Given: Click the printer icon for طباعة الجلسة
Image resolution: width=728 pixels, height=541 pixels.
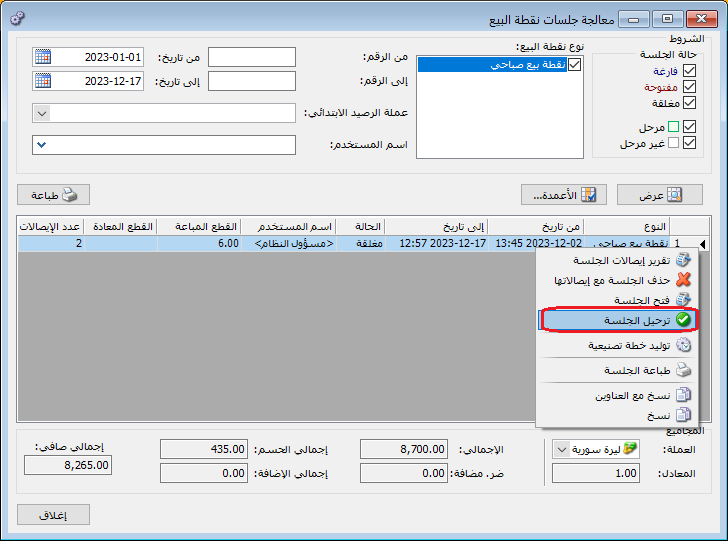Looking at the screenshot, I should click(x=683, y=370).
